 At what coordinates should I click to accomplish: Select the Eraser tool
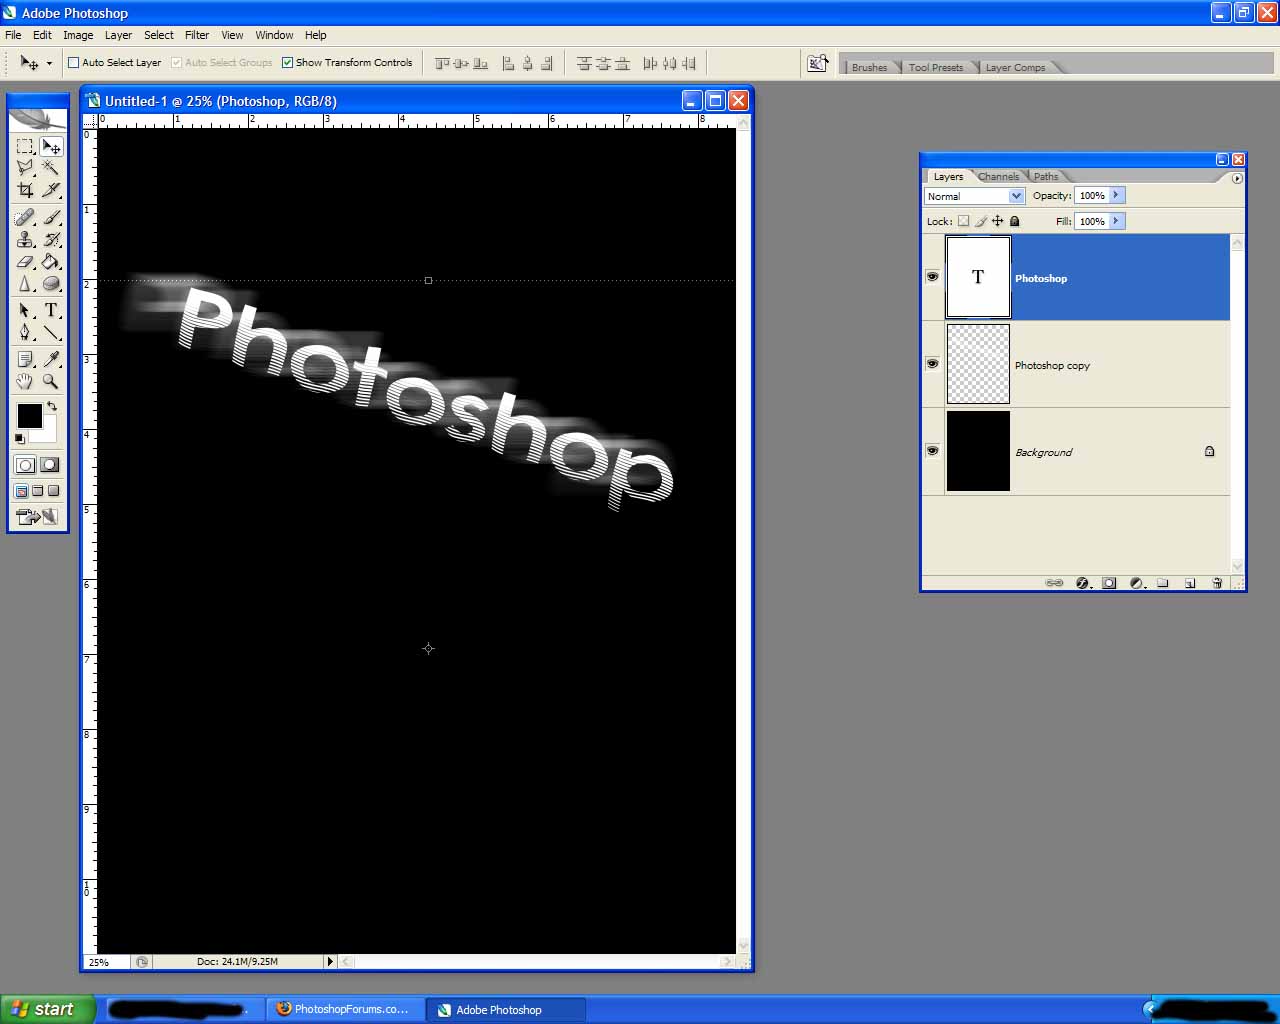tap(25, 262)
